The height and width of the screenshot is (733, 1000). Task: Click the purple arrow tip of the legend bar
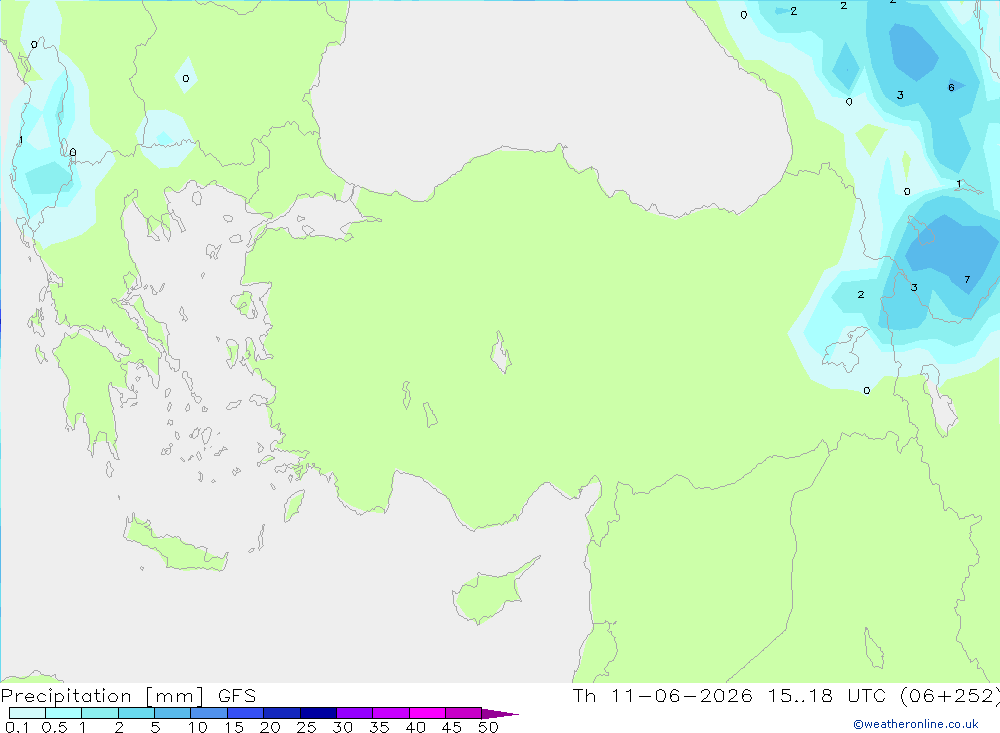(x=500, y=713)
